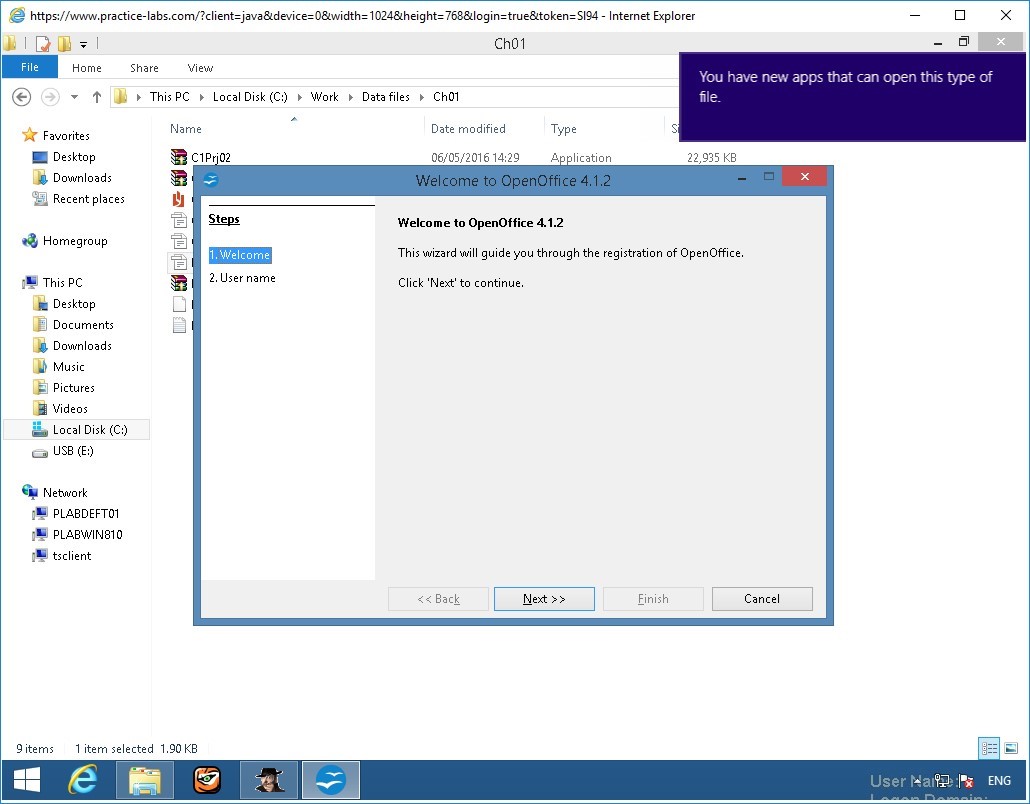This screenshot has height=804, width=1030.
Task: Click the ENG language indicator
Action: pyautogui.click(x=999, y=780)
